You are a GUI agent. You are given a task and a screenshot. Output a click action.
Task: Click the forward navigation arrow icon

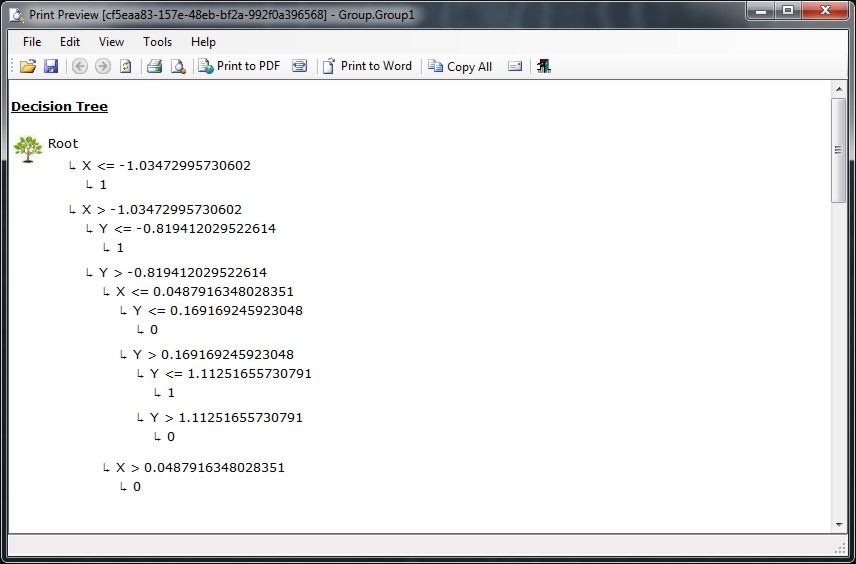(x=102, y=67)
